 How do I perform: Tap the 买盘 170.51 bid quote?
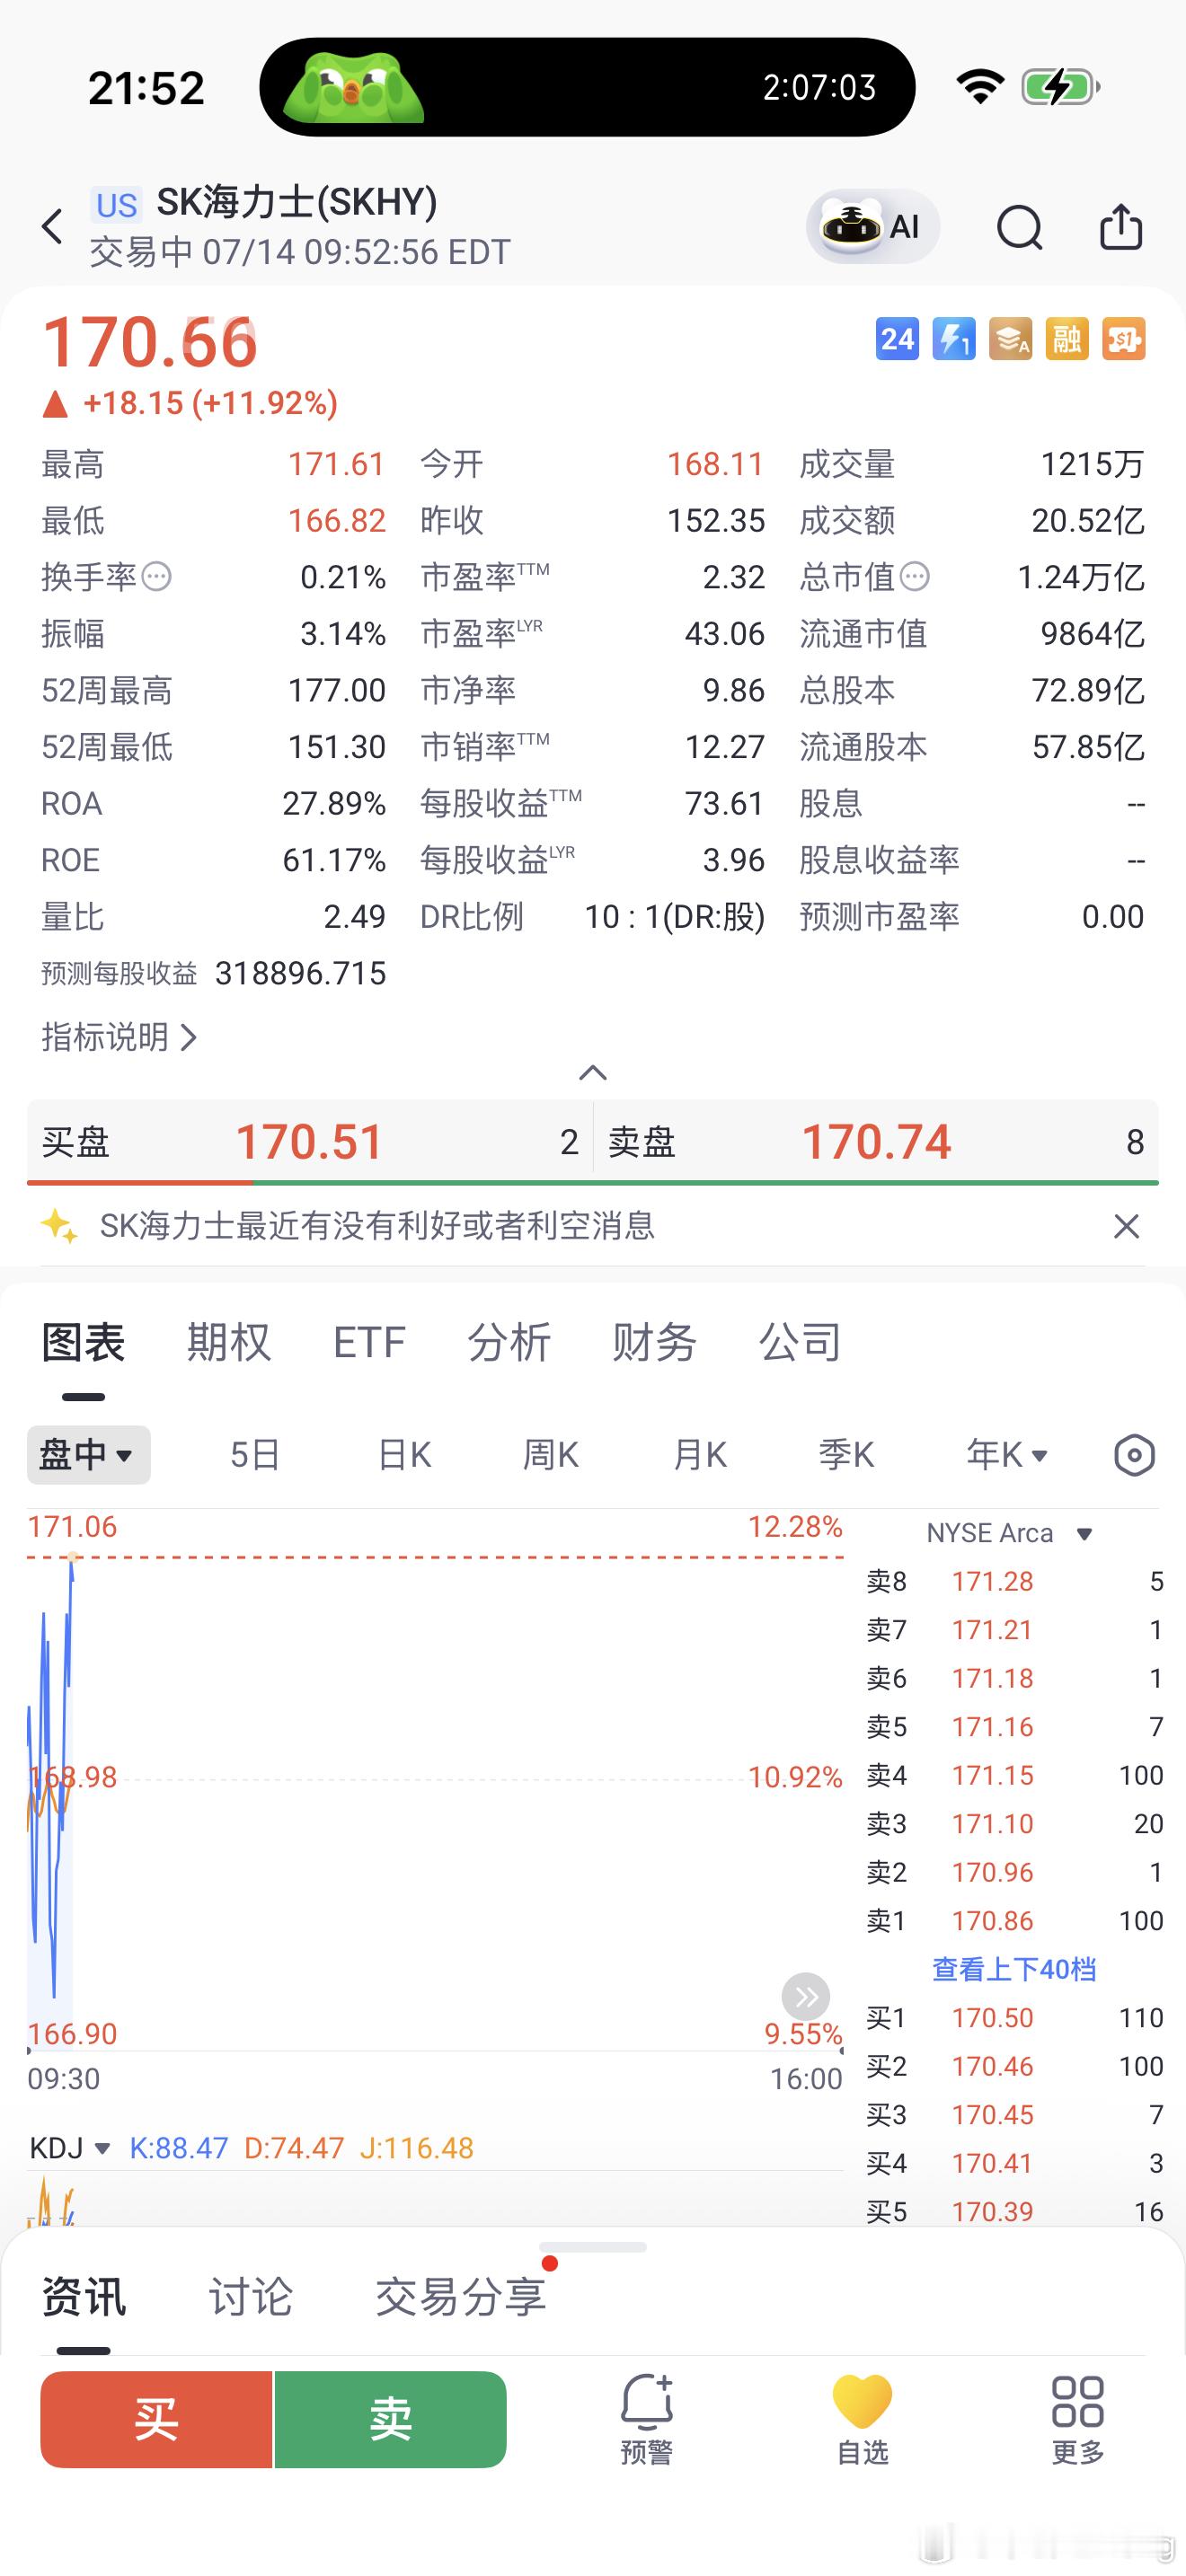(310, 1141)
